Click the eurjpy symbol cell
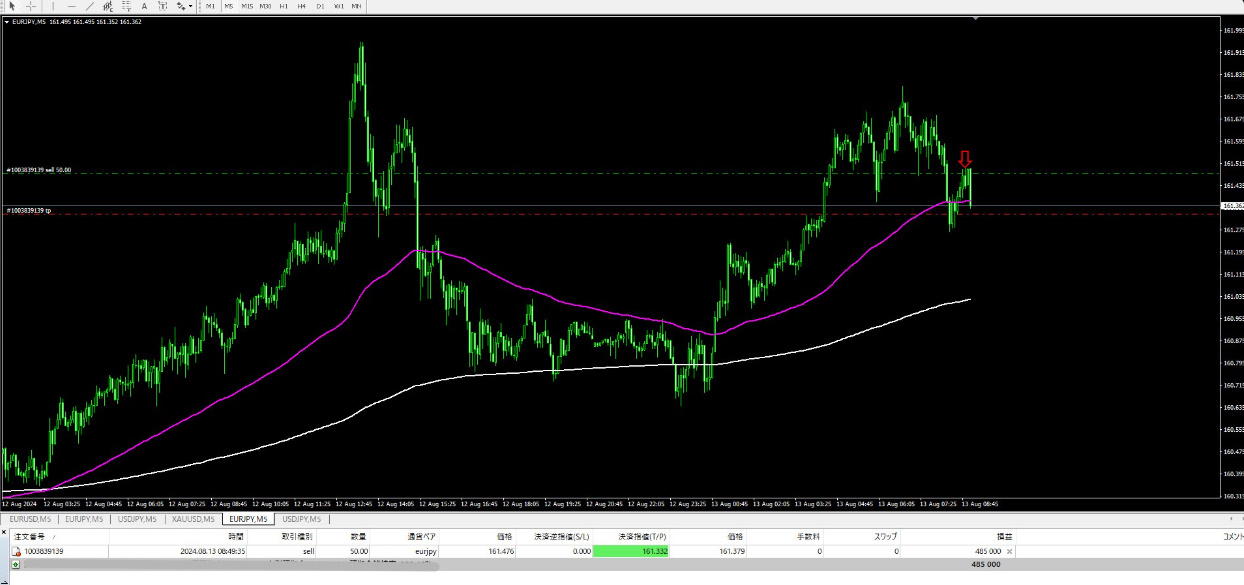Viewport: 1244px width, 585px height. 426,551
